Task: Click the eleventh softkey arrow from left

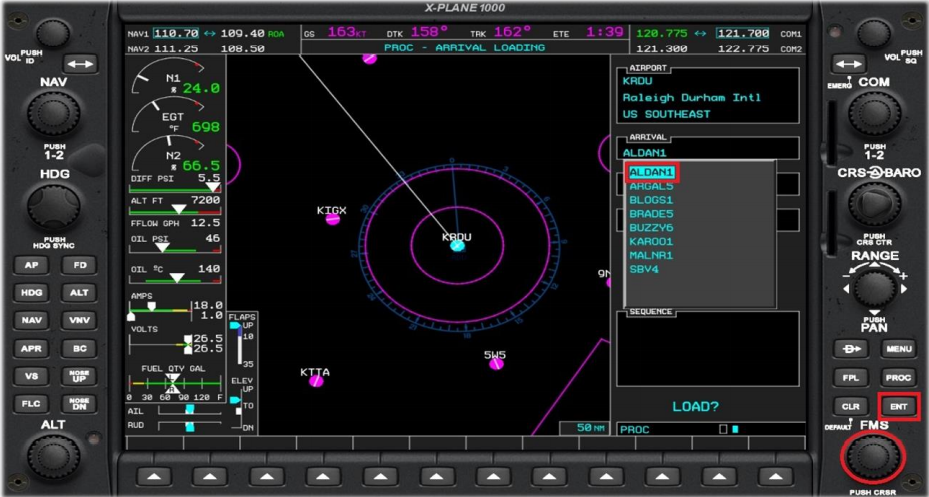Action: coord(719,476)
